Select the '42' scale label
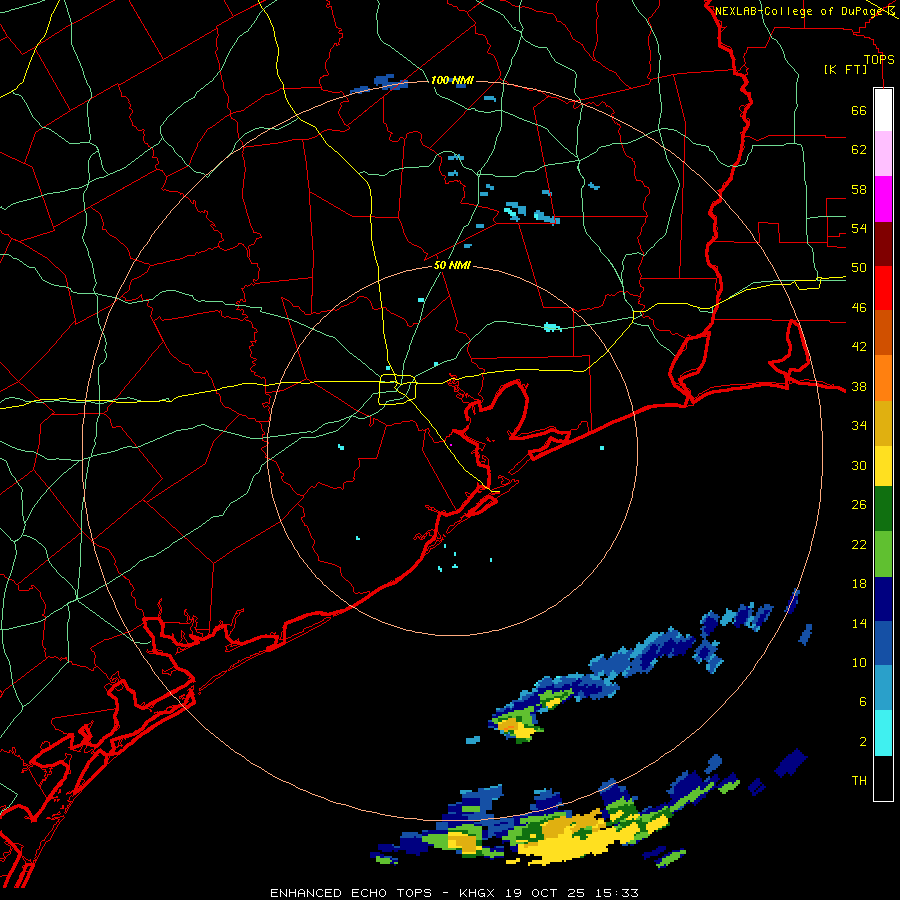900x900 pixels. pyautogui.click(x=859, y=347)
